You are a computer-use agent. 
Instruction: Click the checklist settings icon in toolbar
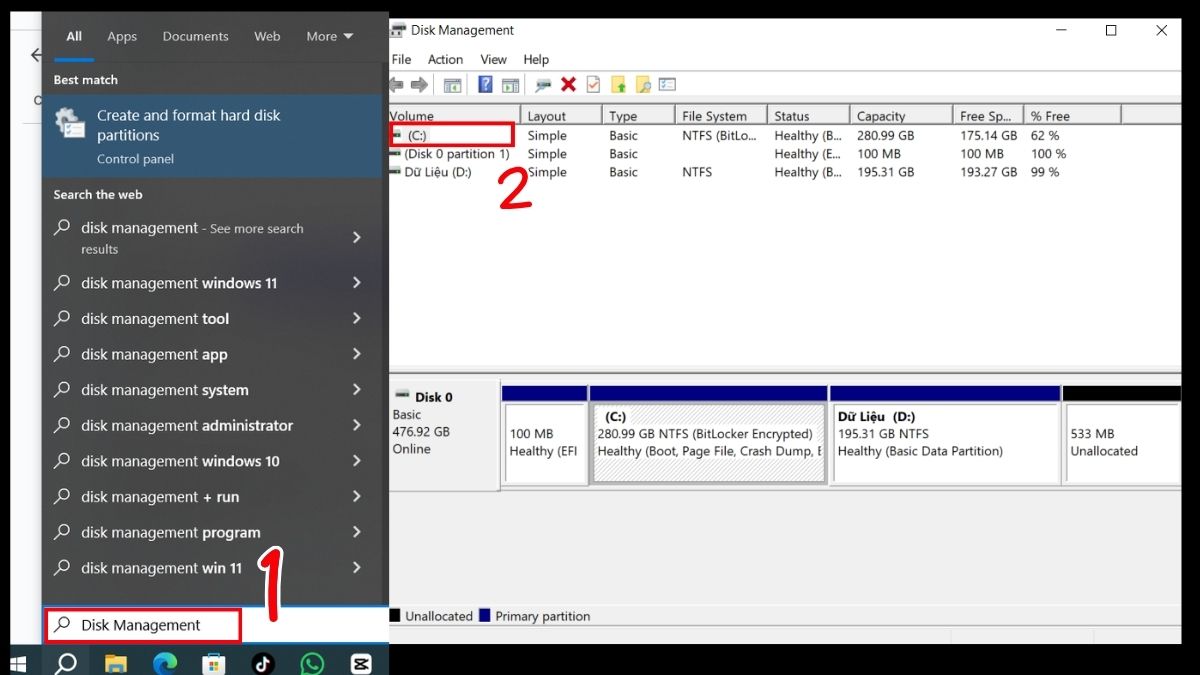click(x=667, y=86)
